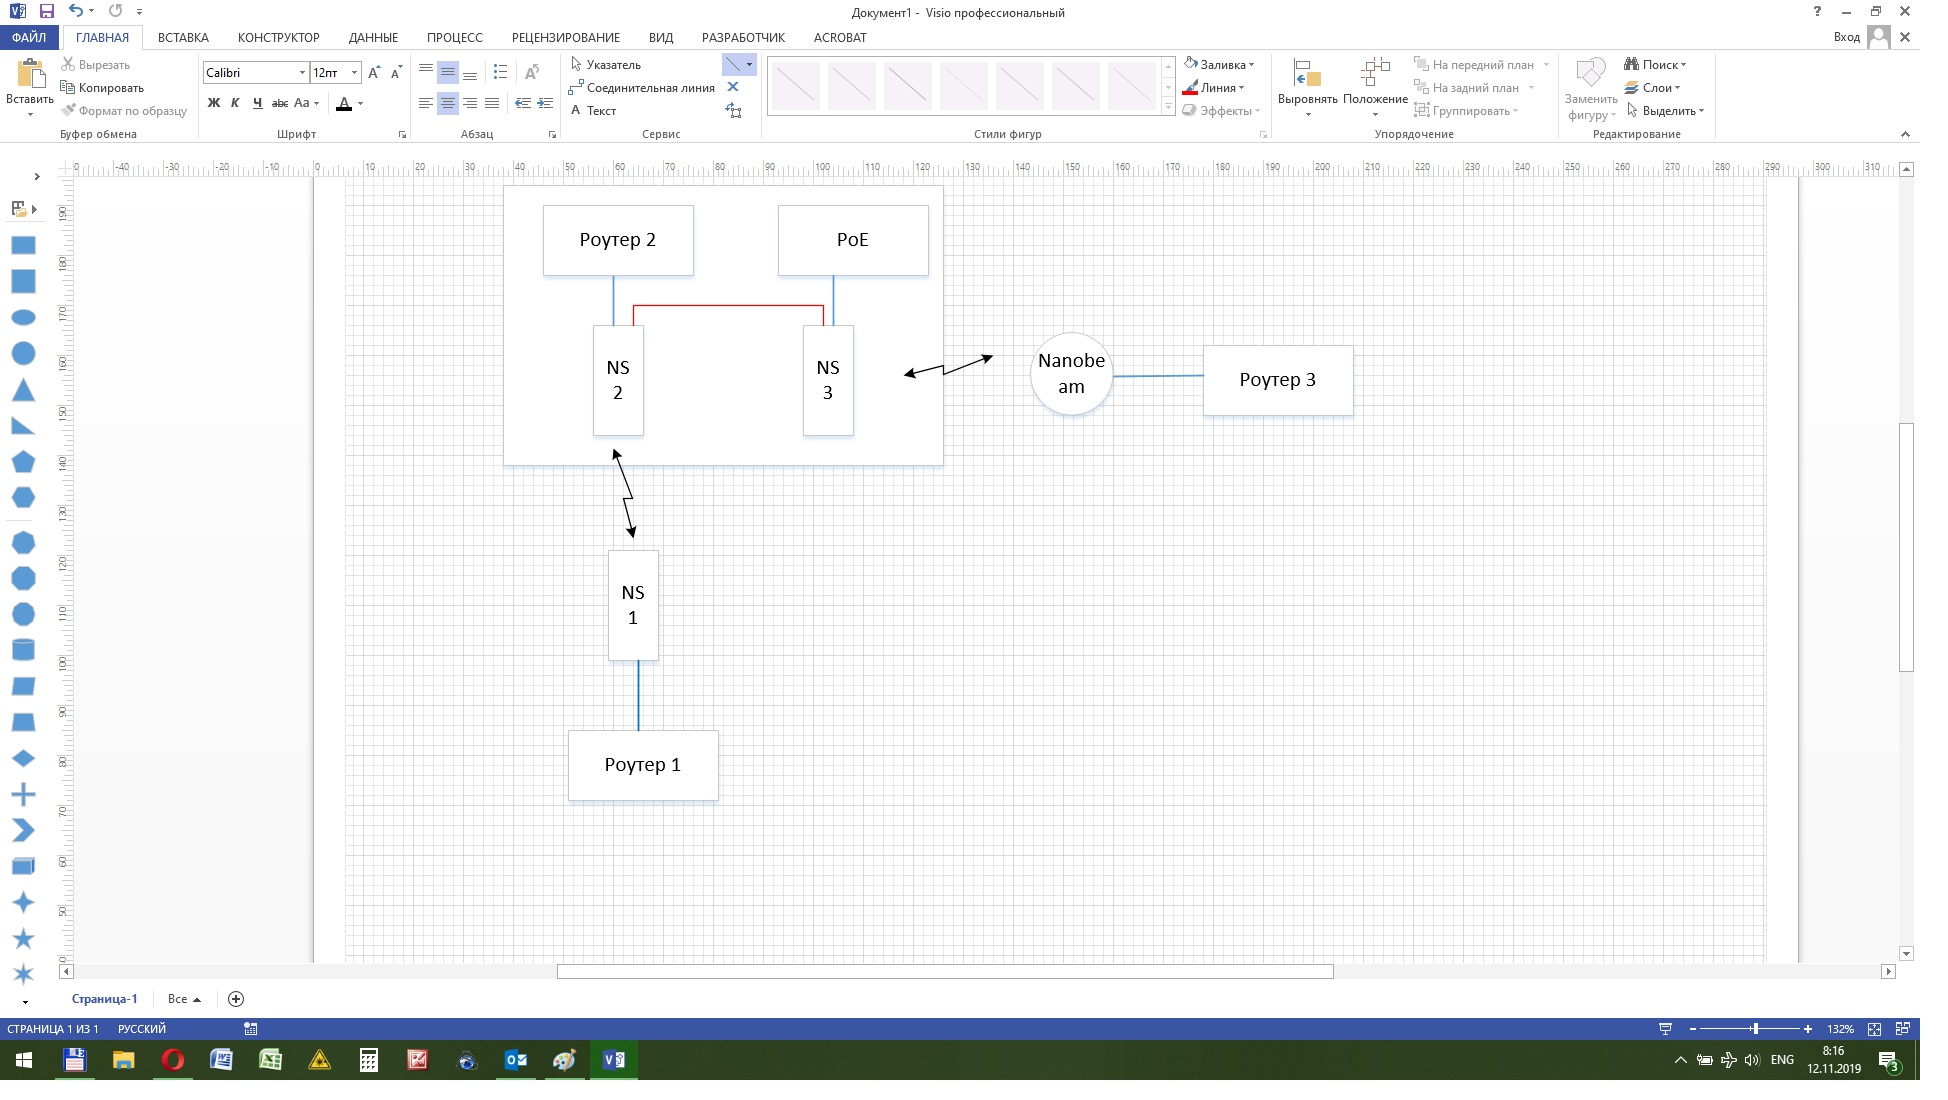The height and width of the screenshot is (1100, 1948).
Task: Open the 12пт font size dropdown
Action: 354,73
